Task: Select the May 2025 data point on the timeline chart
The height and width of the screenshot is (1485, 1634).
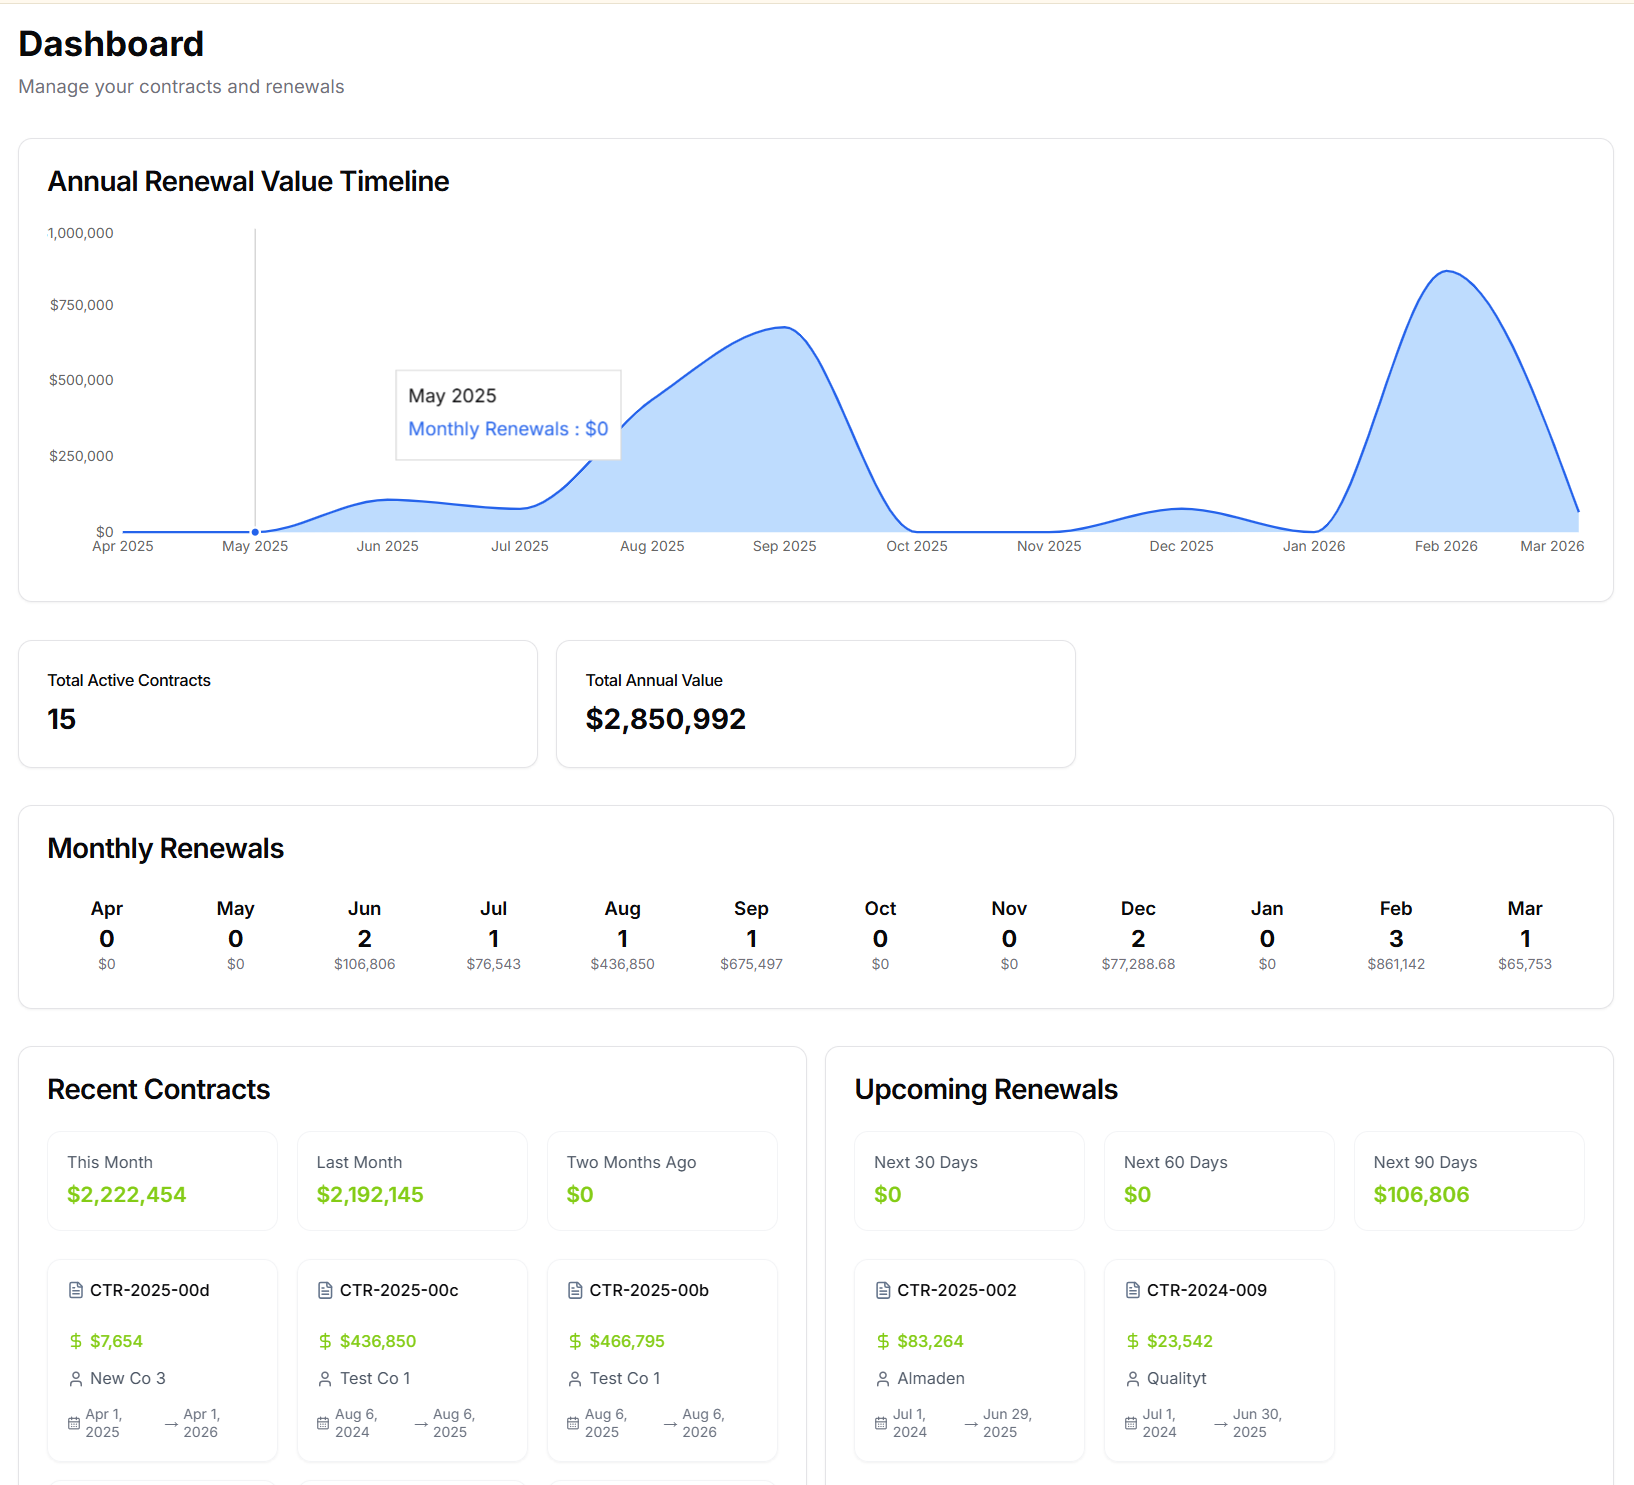Action: click(x=255, y=531)
